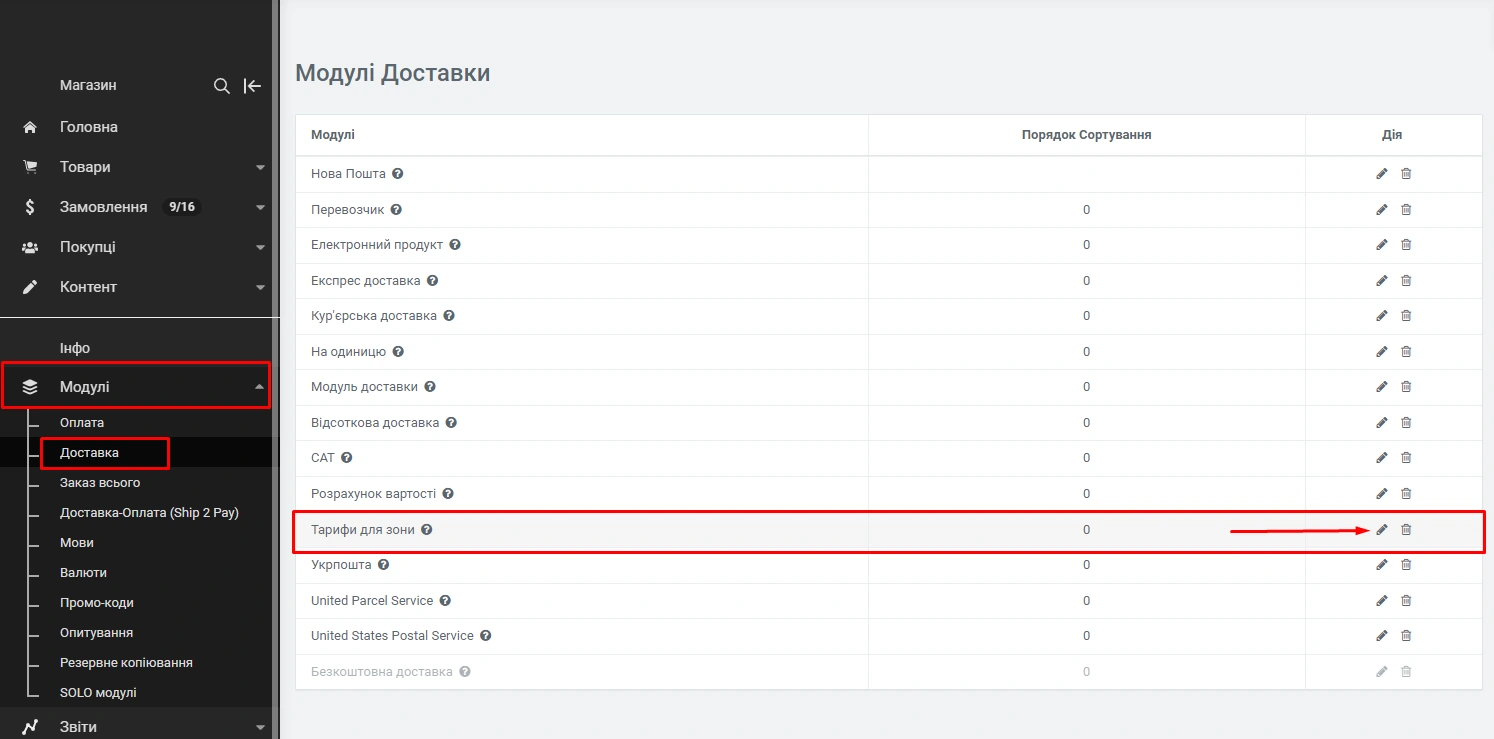
Task: Open the sidebar search magnifier icon
Action: tap(222, 86)
